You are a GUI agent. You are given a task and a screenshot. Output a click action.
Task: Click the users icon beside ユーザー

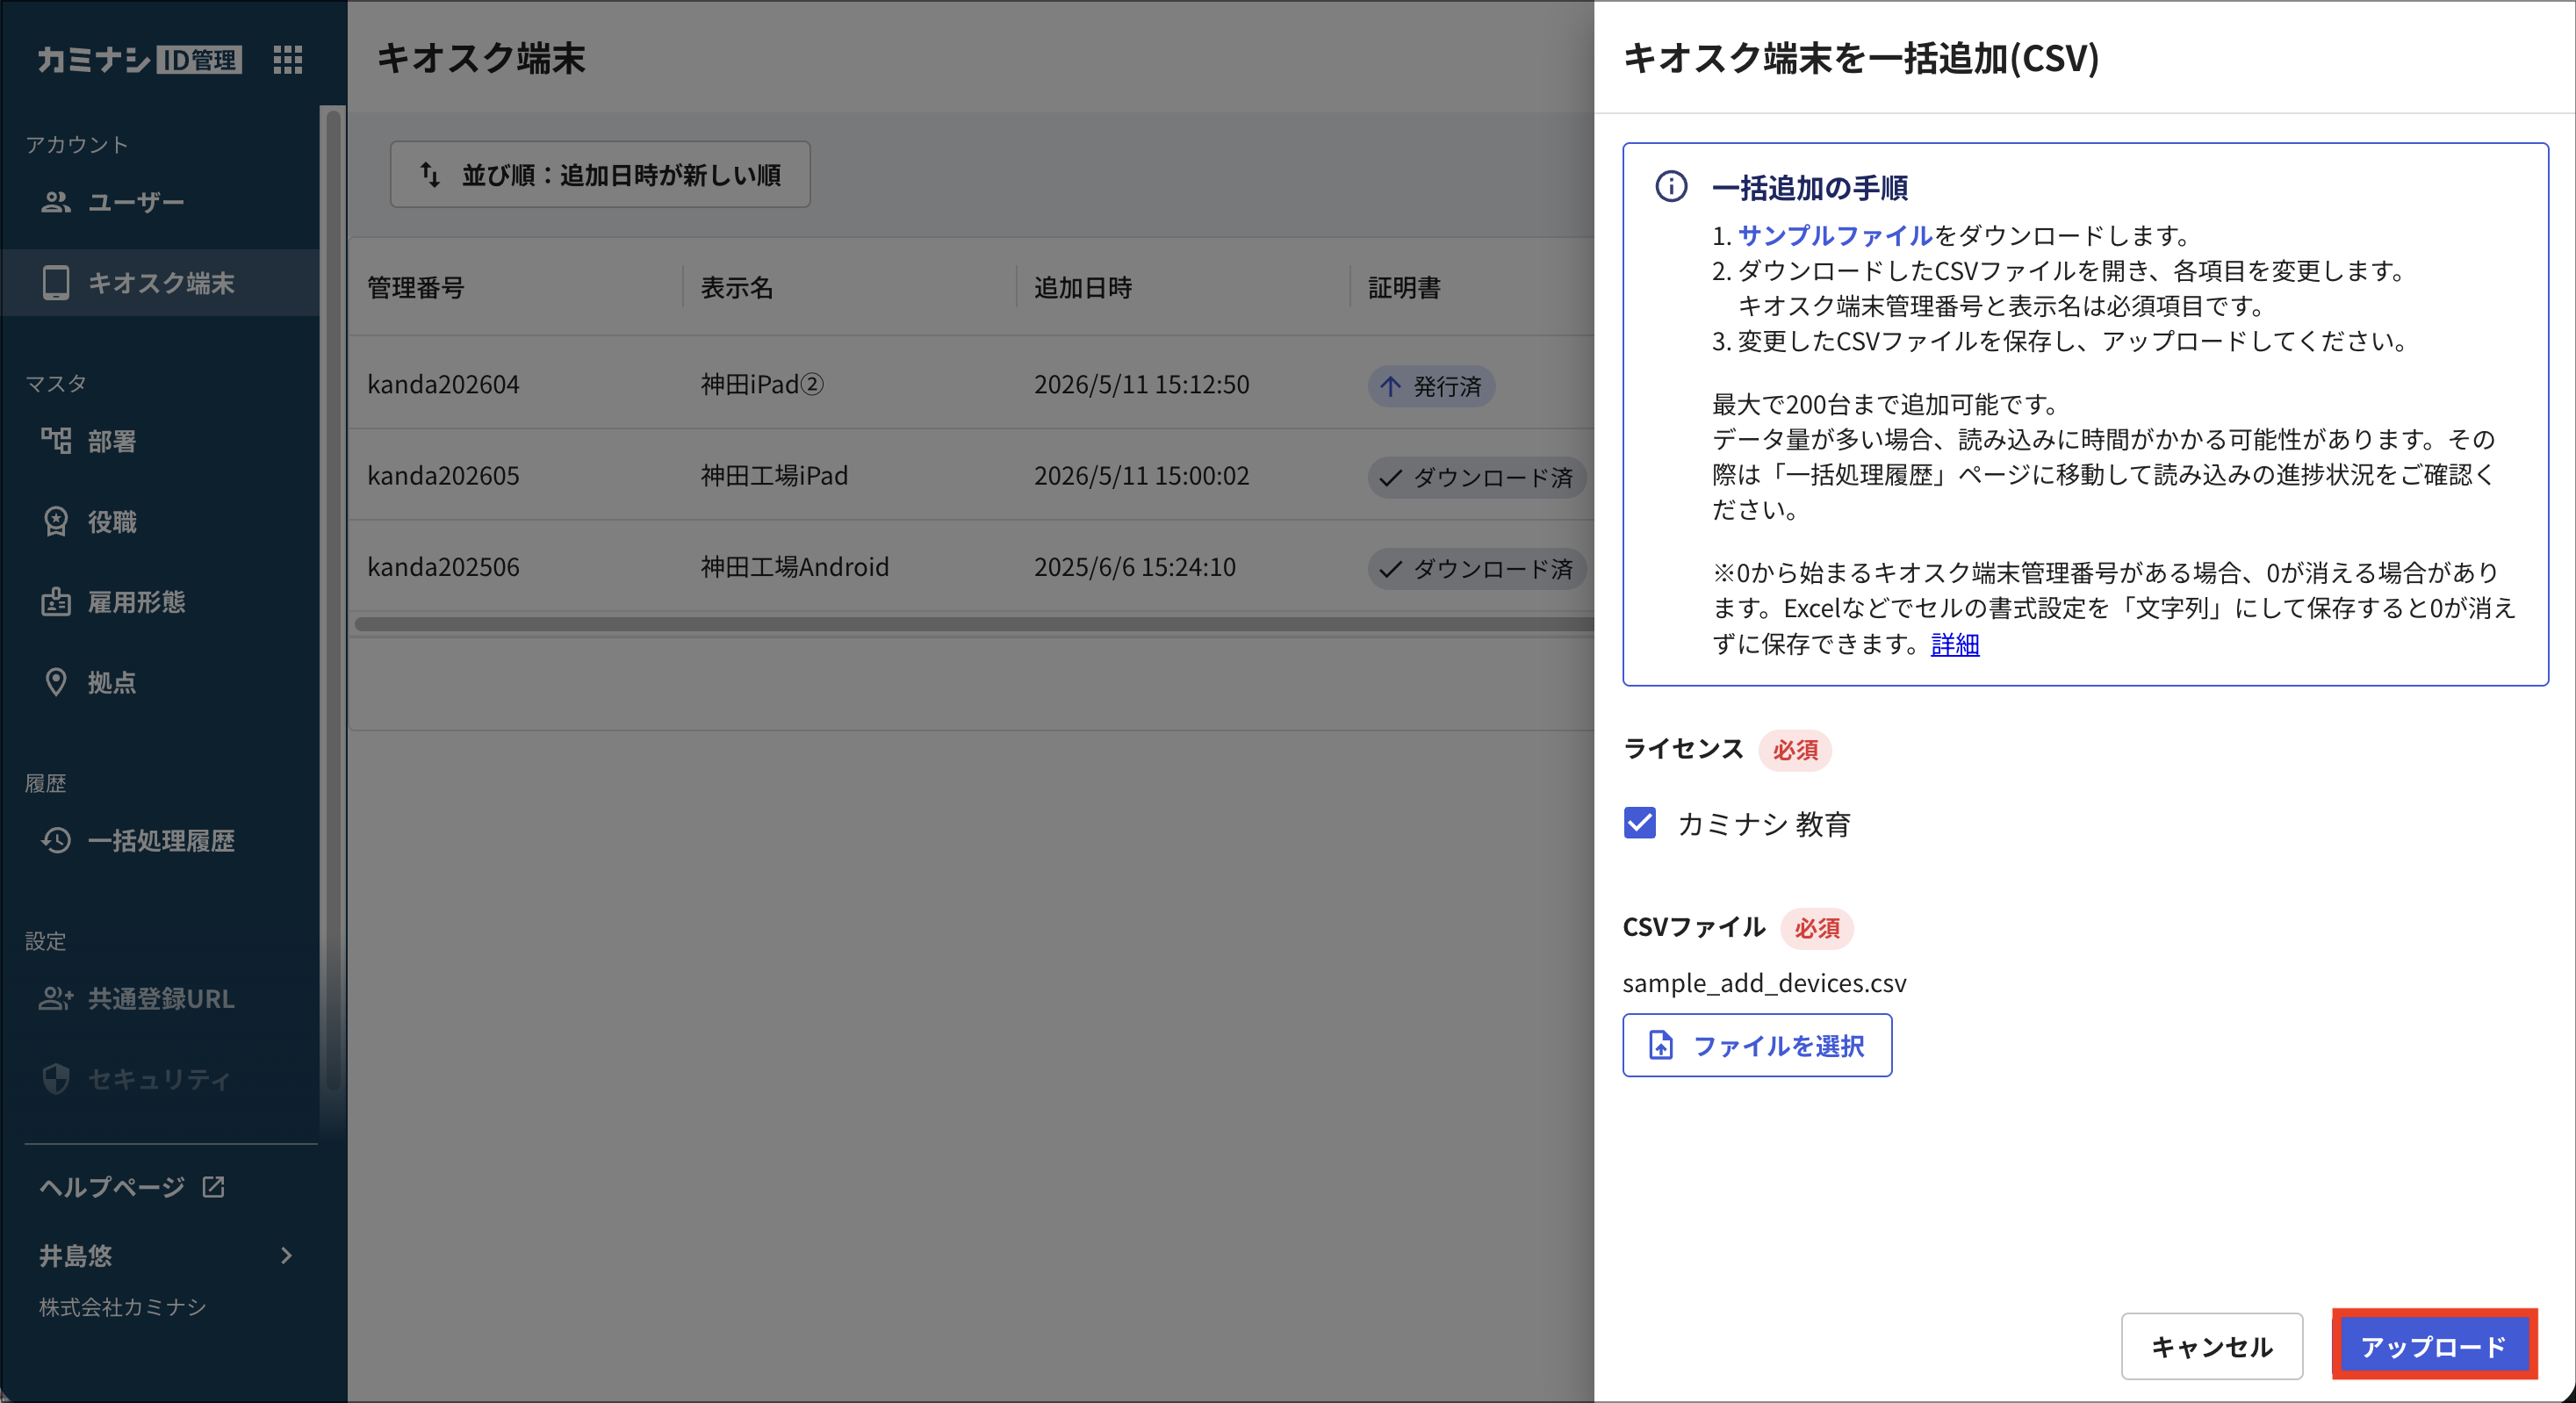click(56, 202)
